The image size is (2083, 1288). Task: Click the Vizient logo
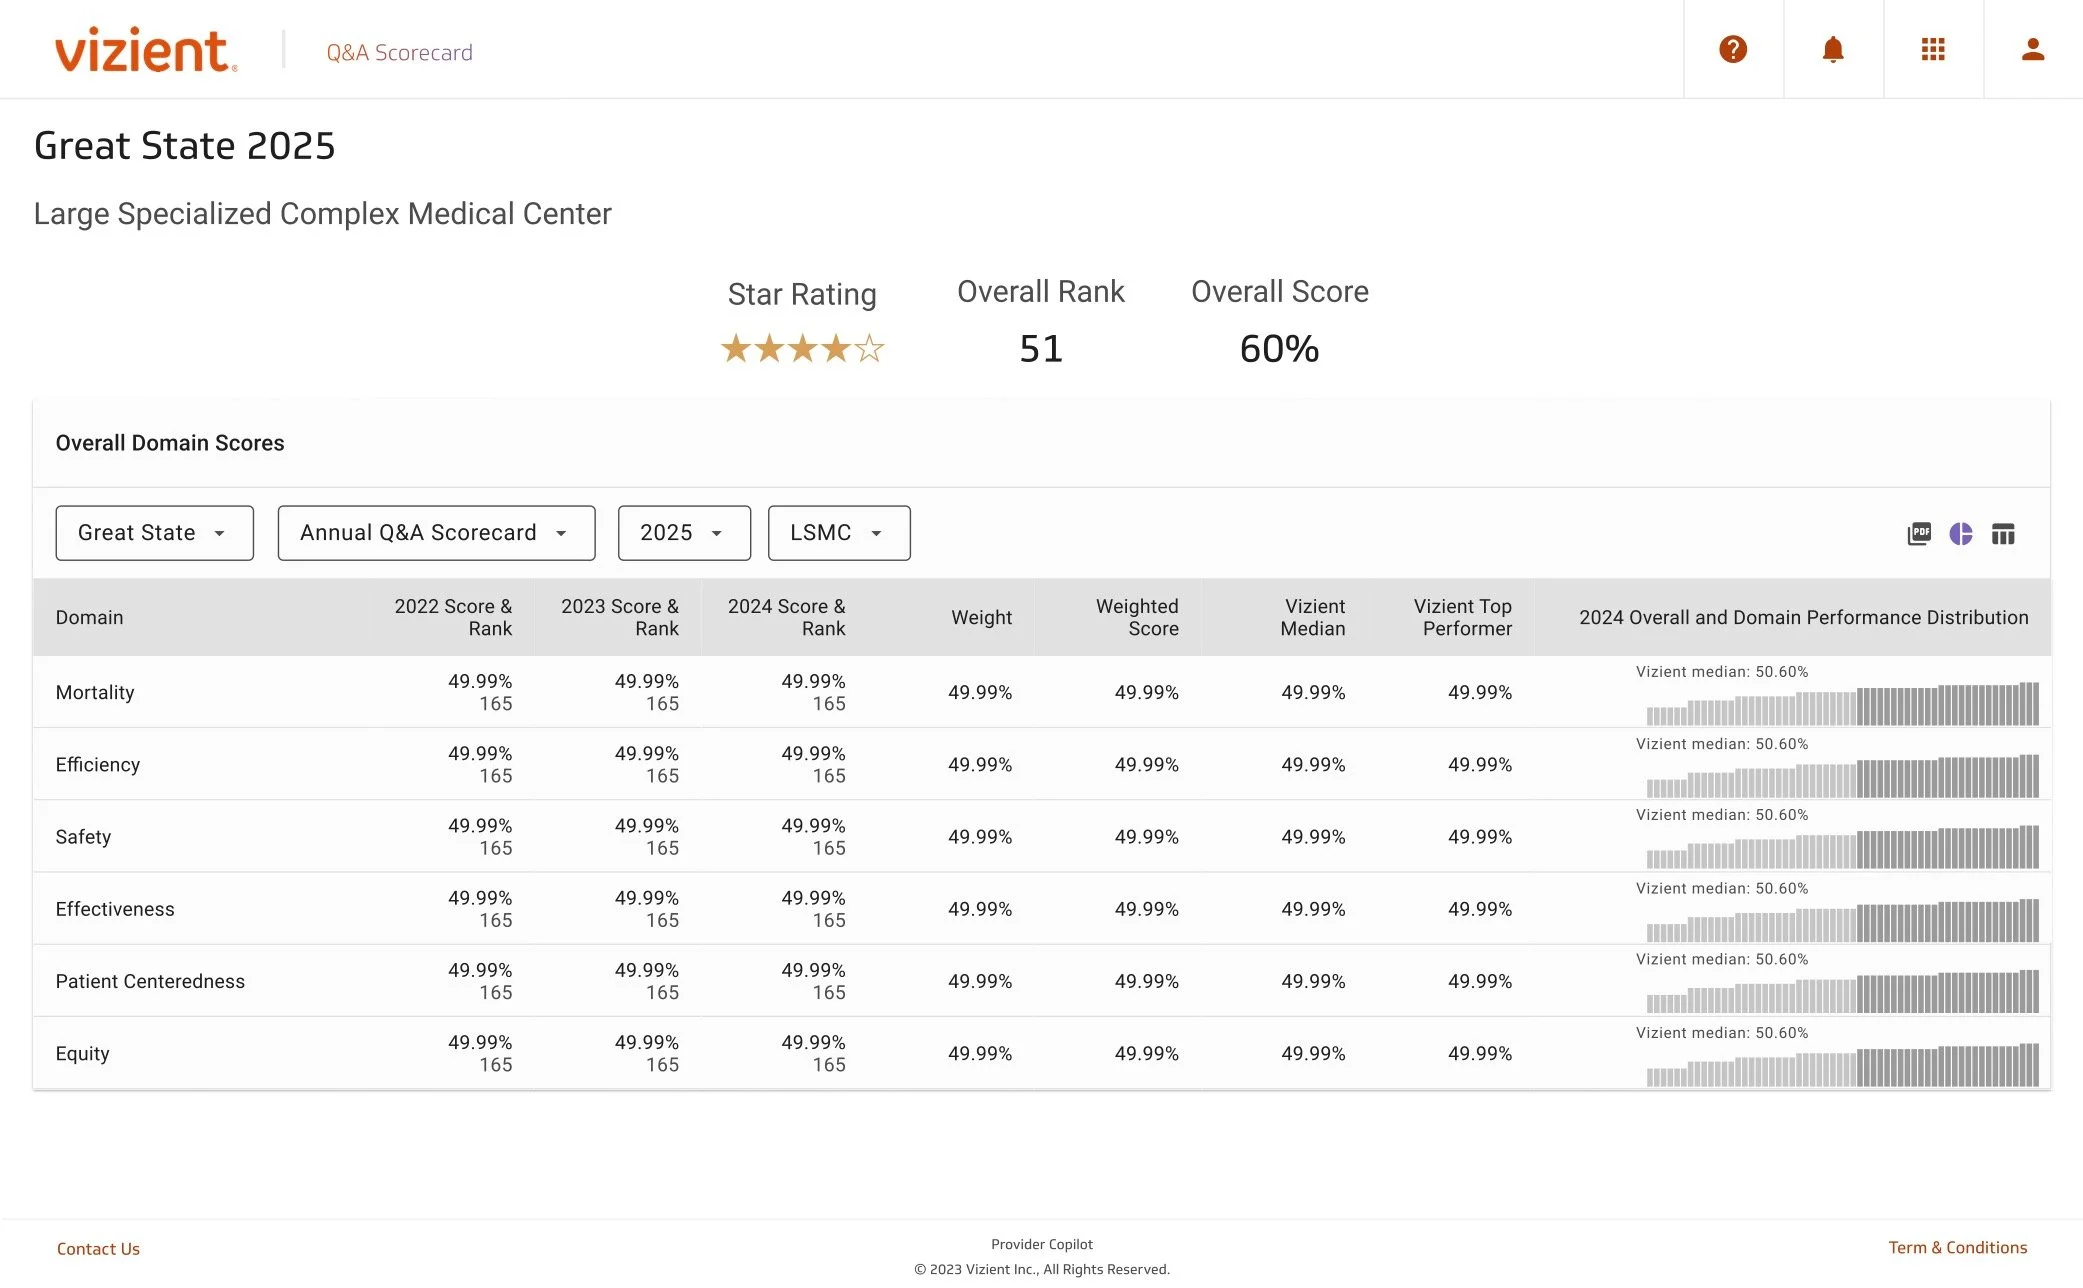click(143, 50)
